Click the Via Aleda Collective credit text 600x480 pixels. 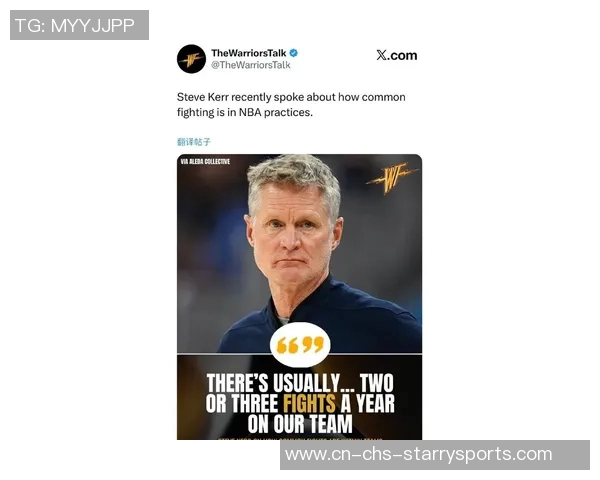205,162
